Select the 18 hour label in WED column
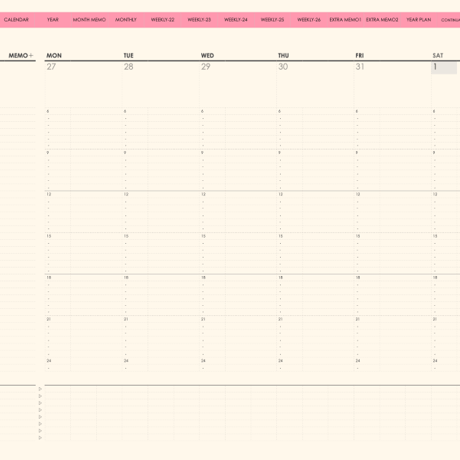Viewport: 460px width, 460px height. [x=203, y=278]
